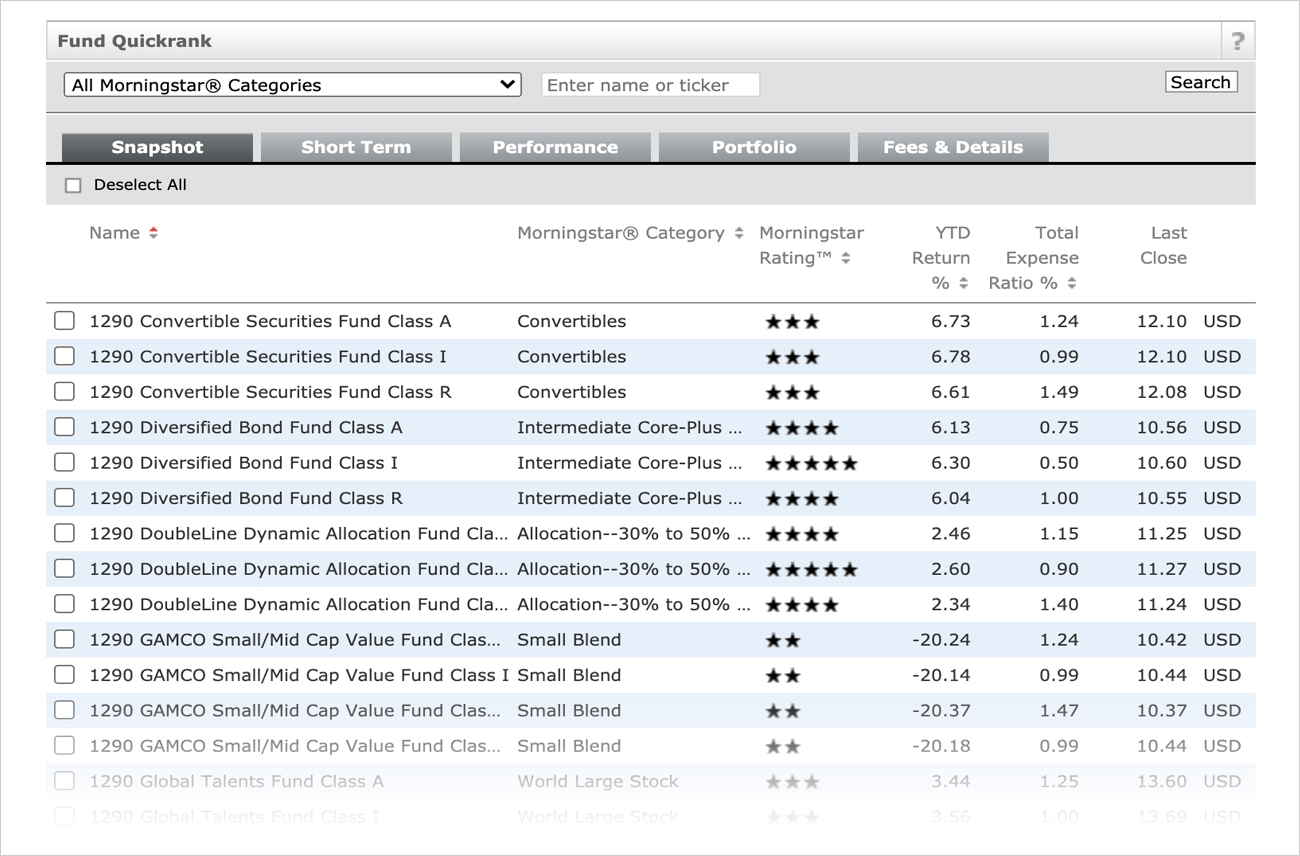The height and width of the screenshot is (856, 1300).
Task: Click expense ratio value 1.47
Action: point(1058,711)
